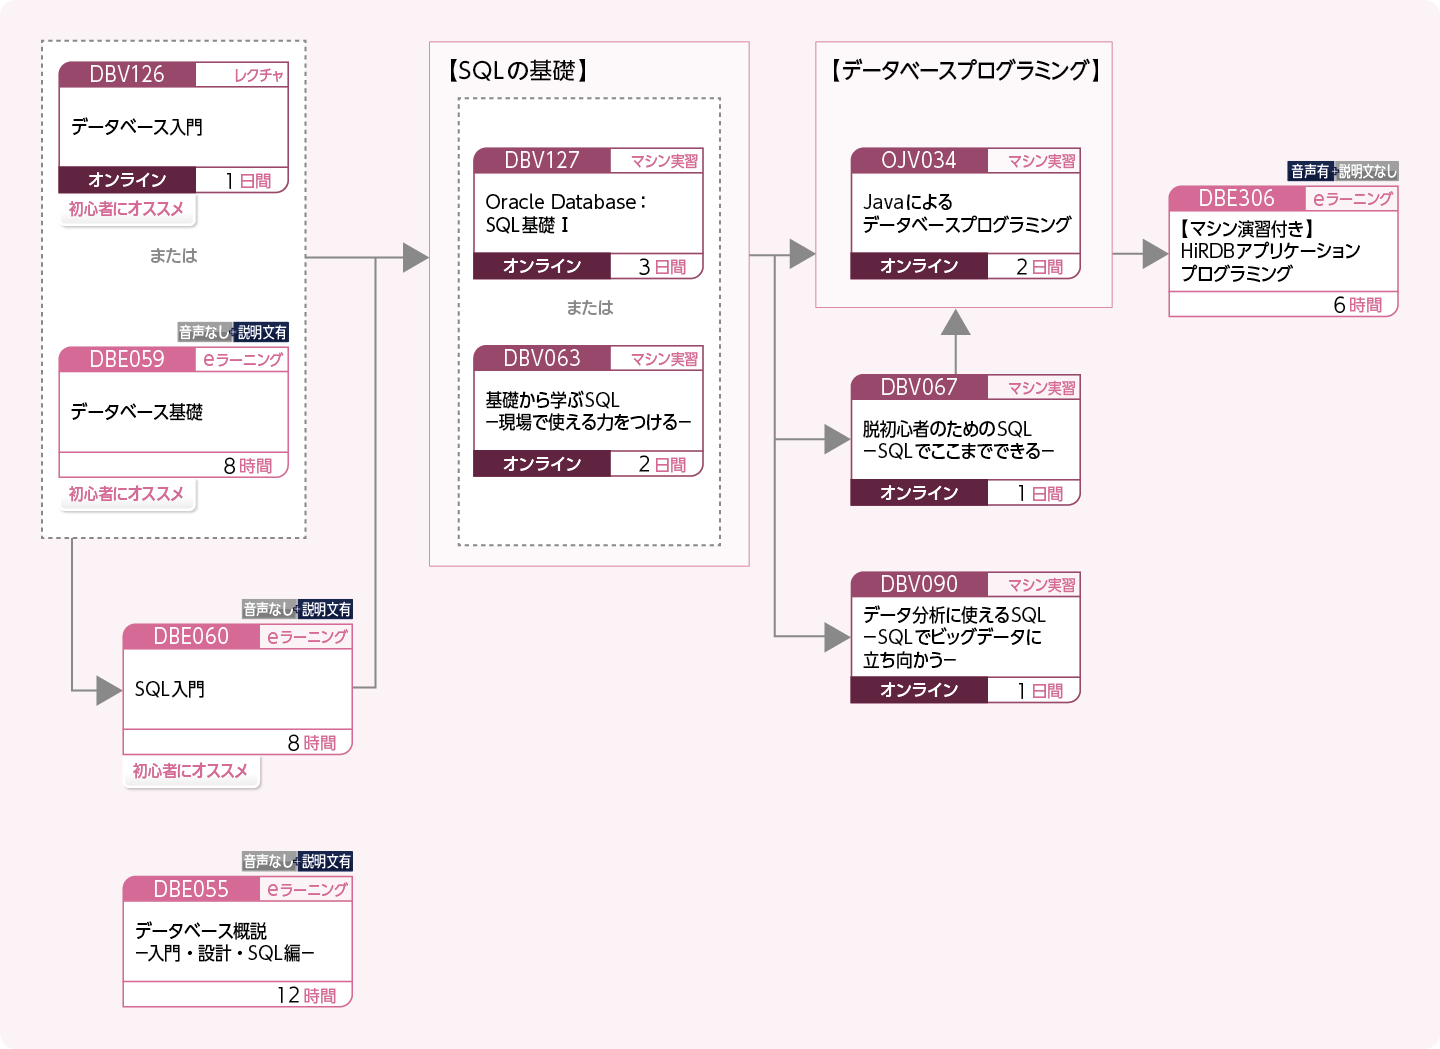Click the オンライン label on OJV034
Image resolution: width=1440 pixels, height=1049 pixels.
(919, 266)
